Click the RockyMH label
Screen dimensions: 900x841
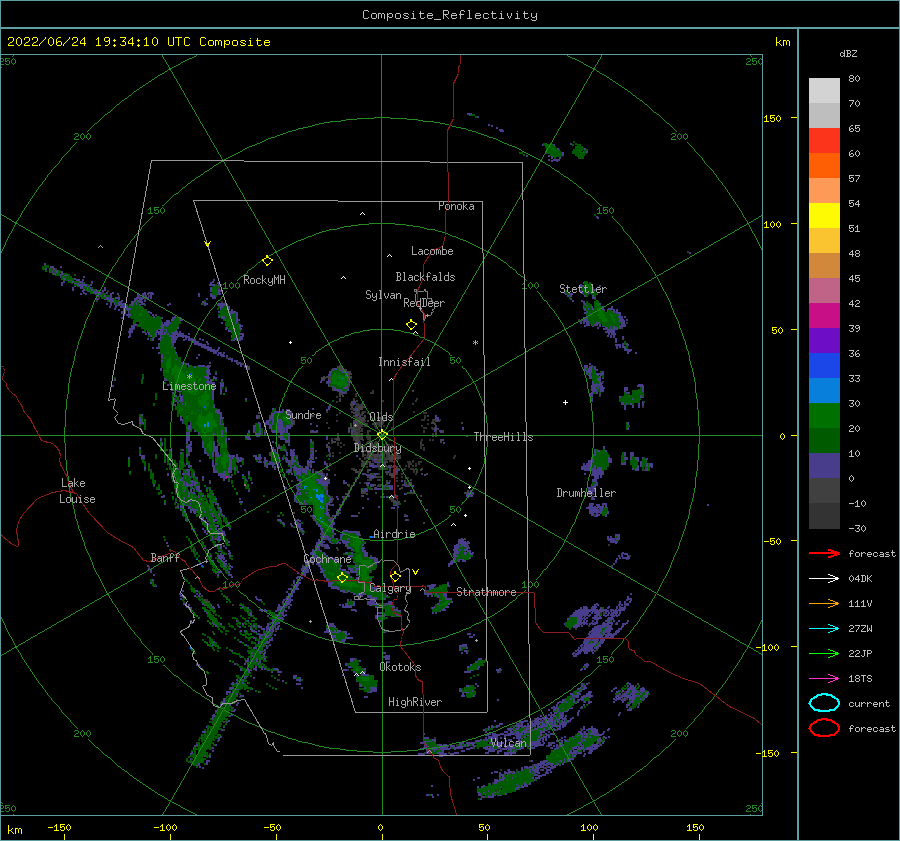click(264, 280)
